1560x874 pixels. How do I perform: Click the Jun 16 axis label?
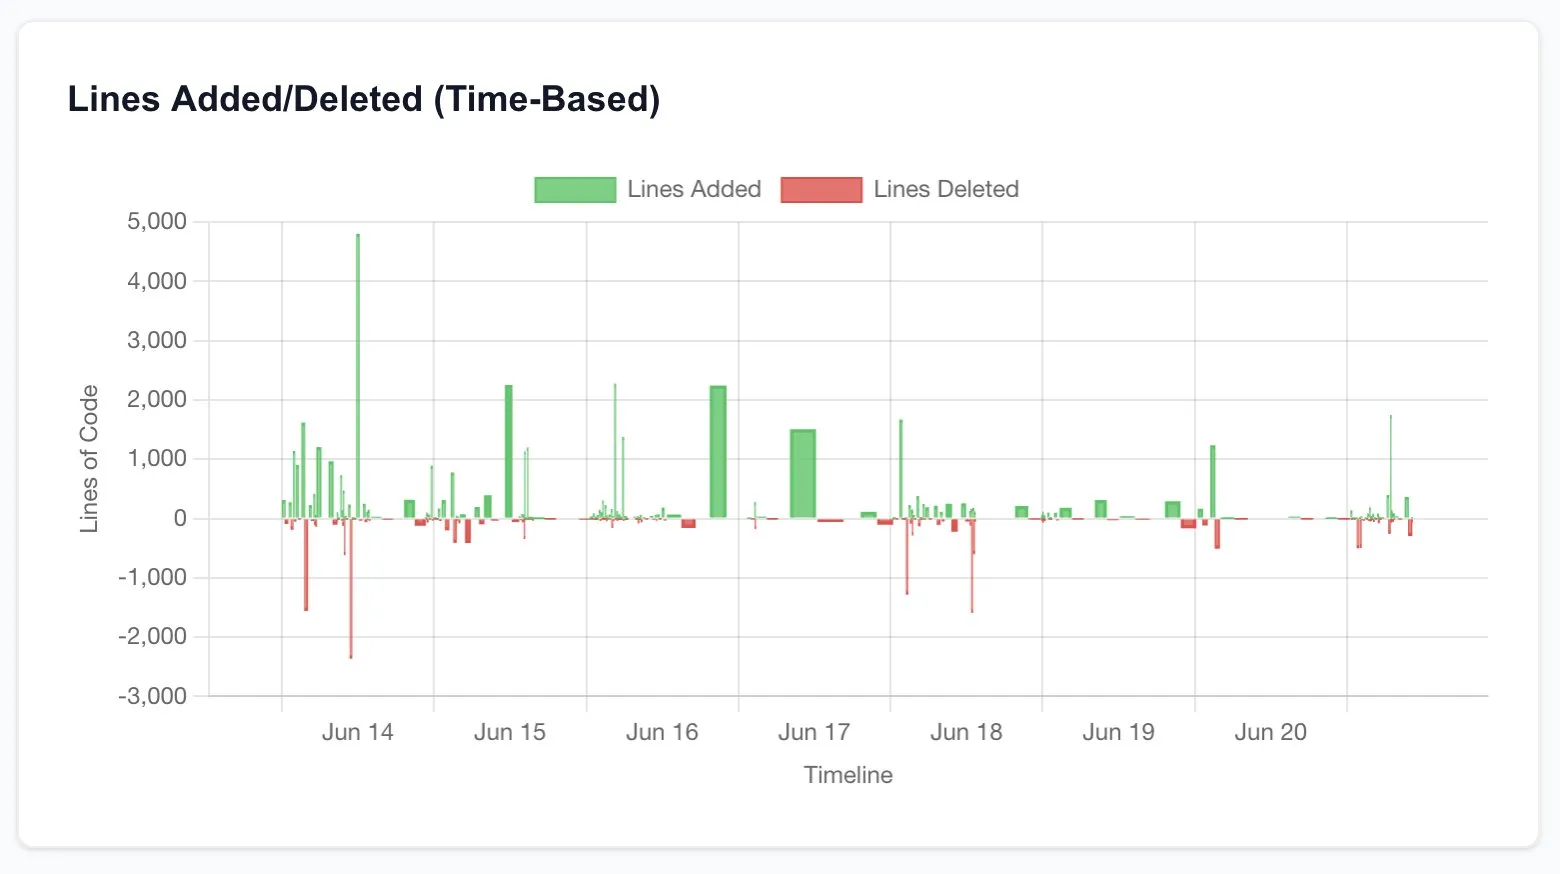click(x=662, y=732)
